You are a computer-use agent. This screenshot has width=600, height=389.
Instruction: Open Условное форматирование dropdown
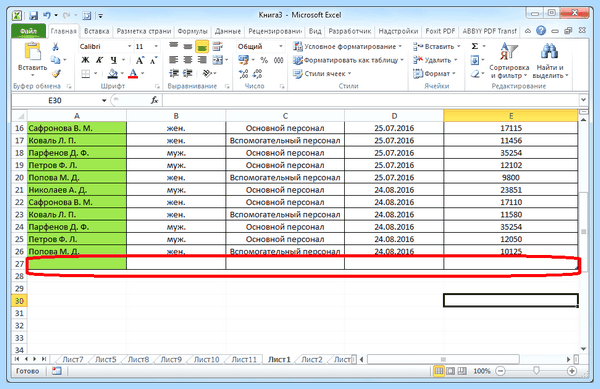(x=347, y=47)
